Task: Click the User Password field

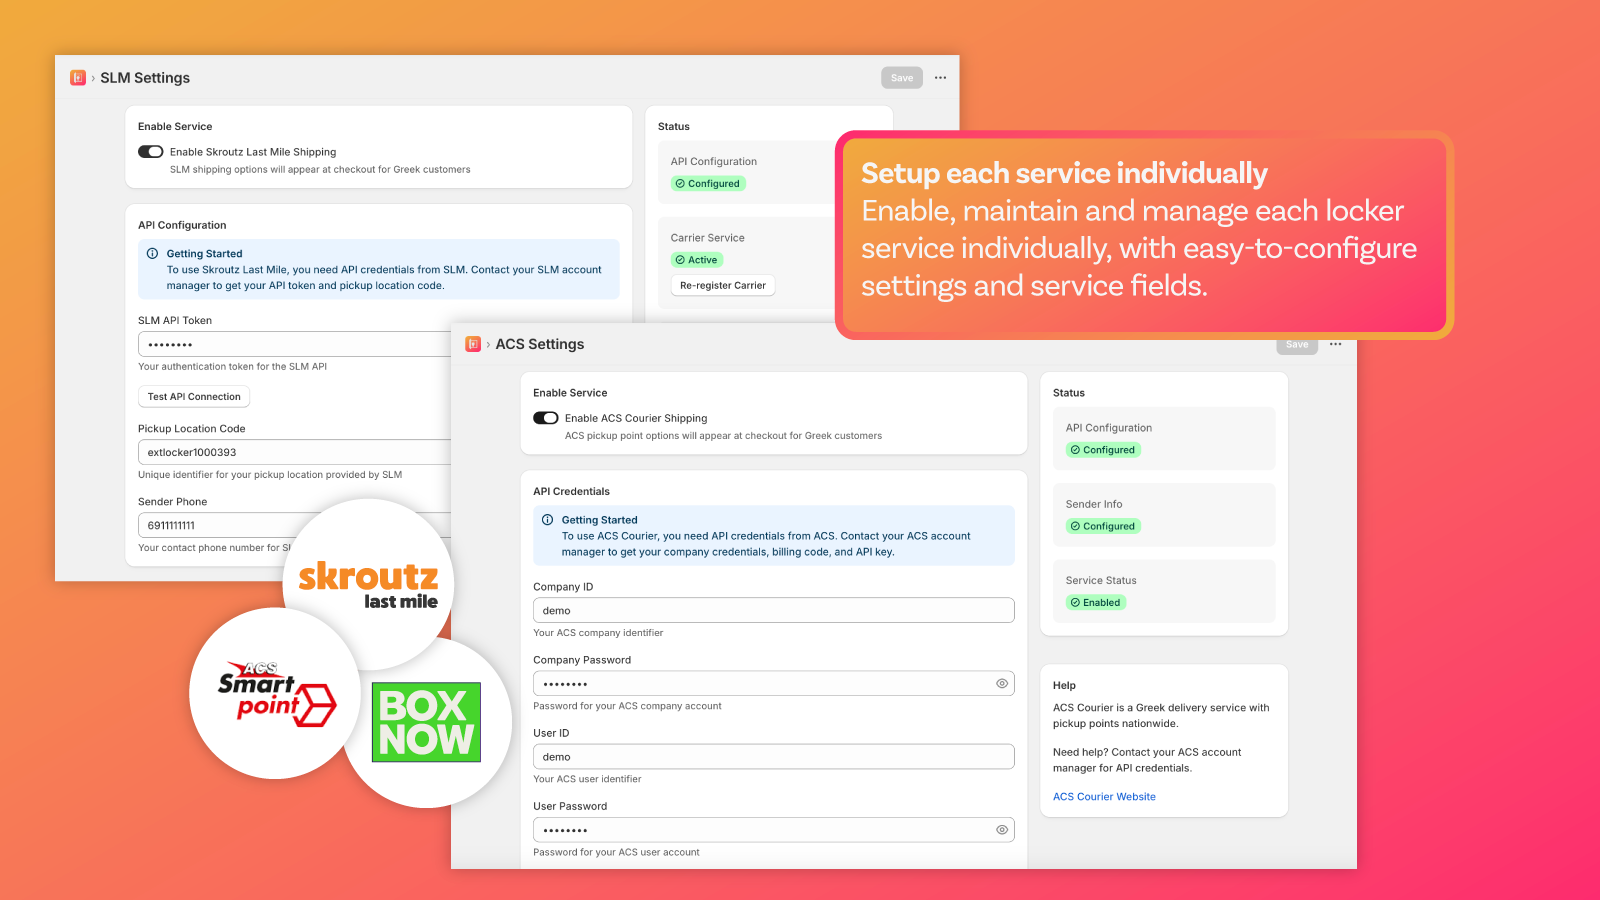Action: click(774, 830)
